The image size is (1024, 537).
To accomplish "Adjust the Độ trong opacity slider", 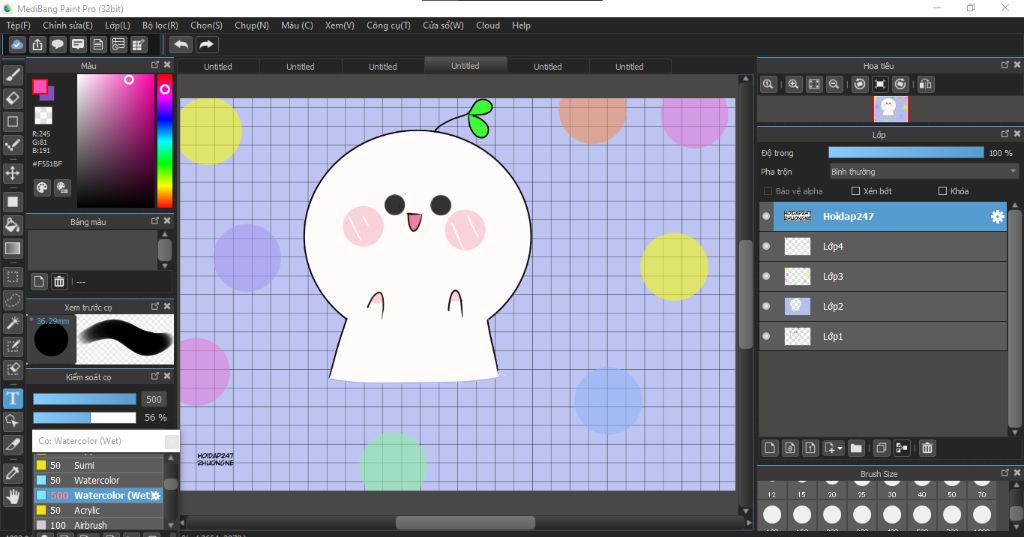I will coord(906,153).
